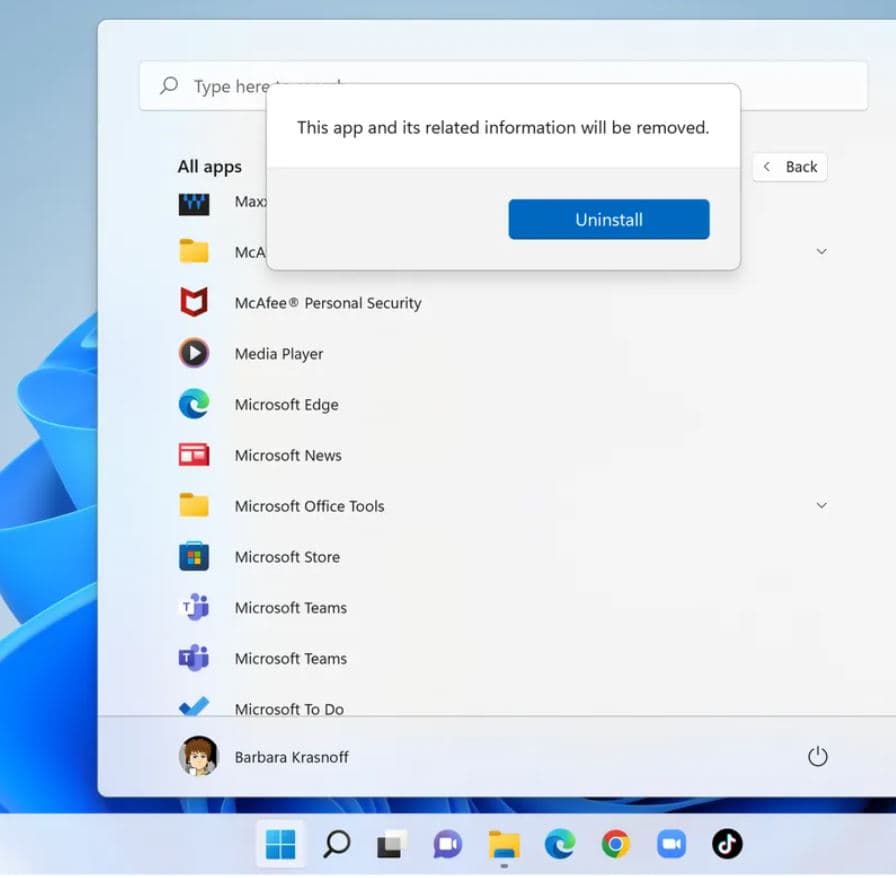Open Microsoft Edge app entry text
Image resolution: width=896 pixels, height=878 pixels.
(286, 405)
